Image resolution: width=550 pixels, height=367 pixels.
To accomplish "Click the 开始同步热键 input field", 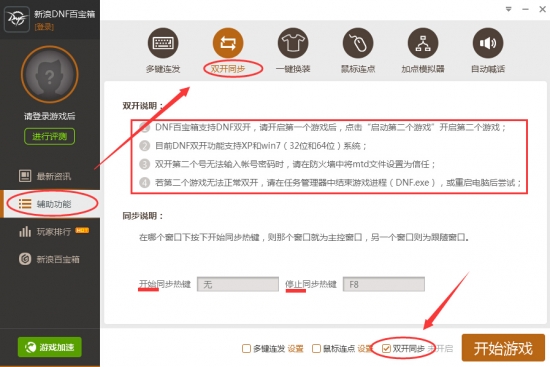I will (238, 284).
